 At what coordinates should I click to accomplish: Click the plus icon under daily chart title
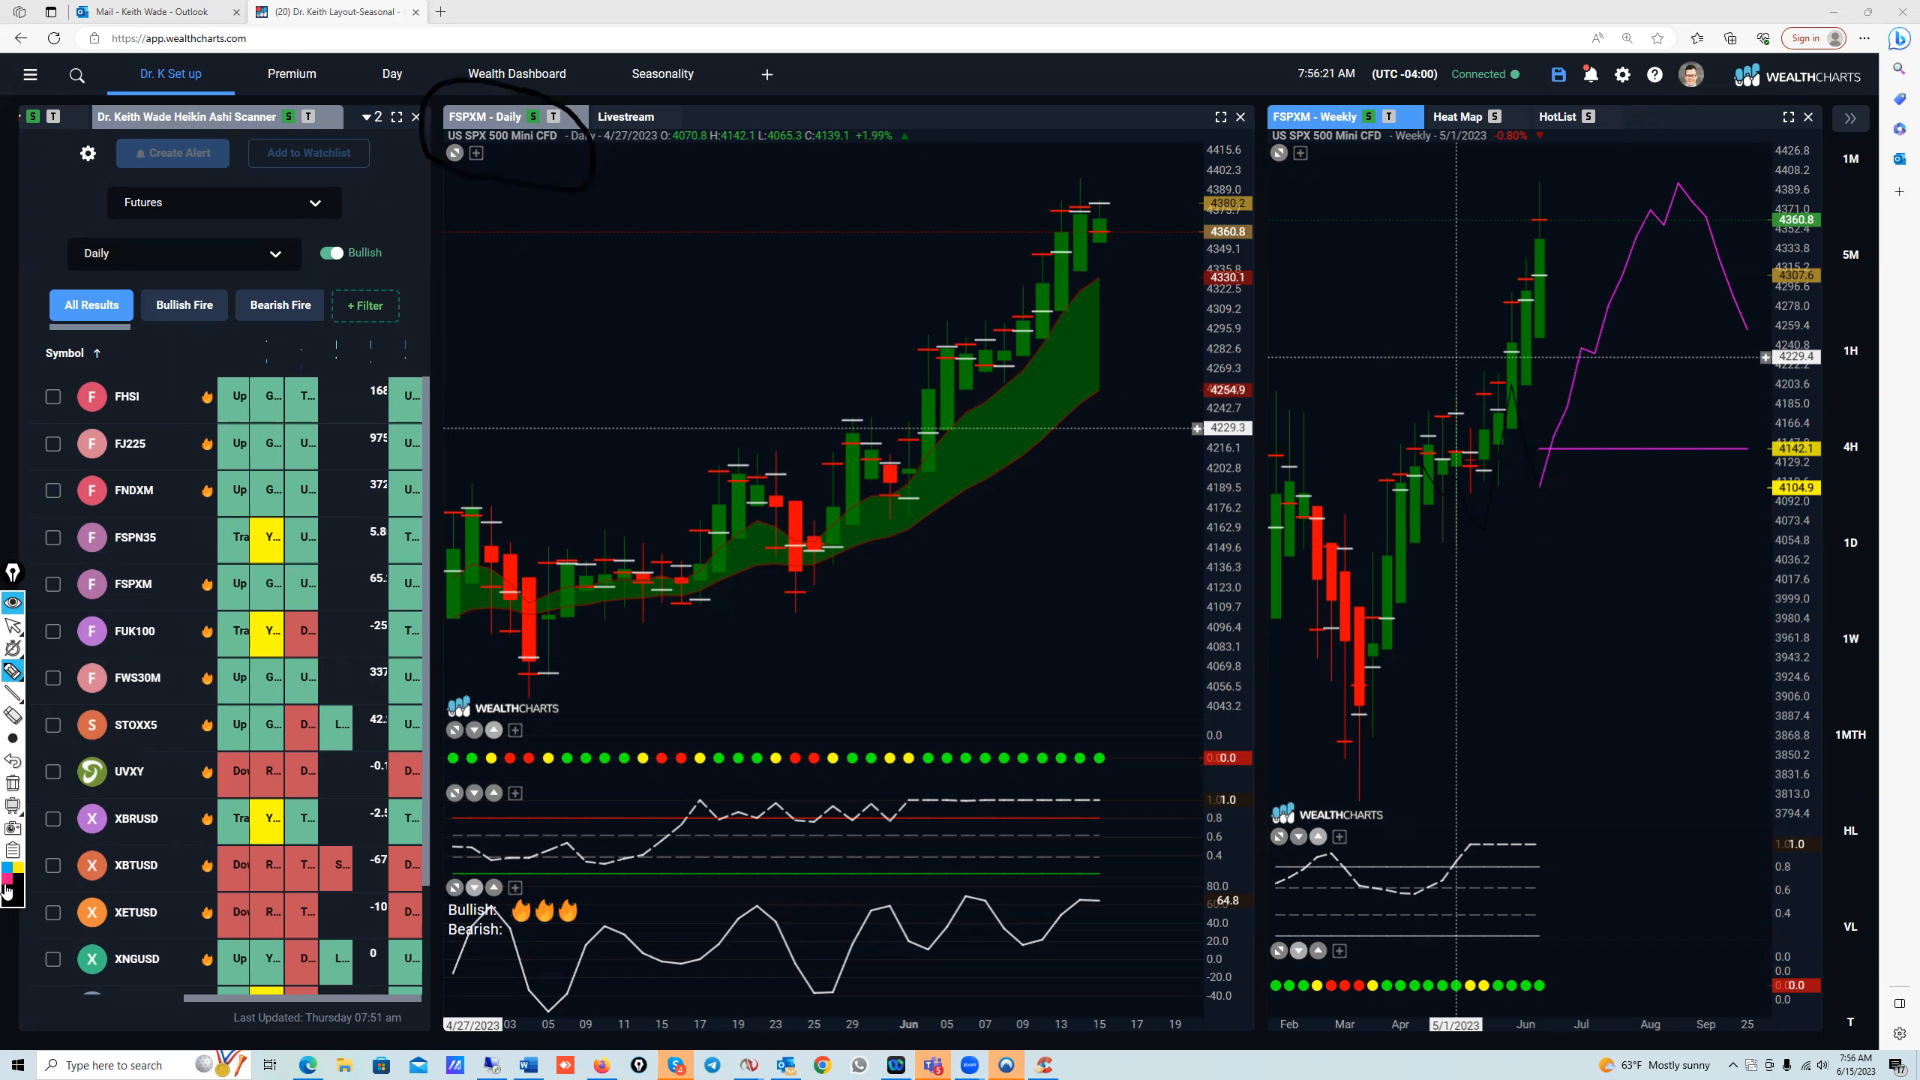477,153
